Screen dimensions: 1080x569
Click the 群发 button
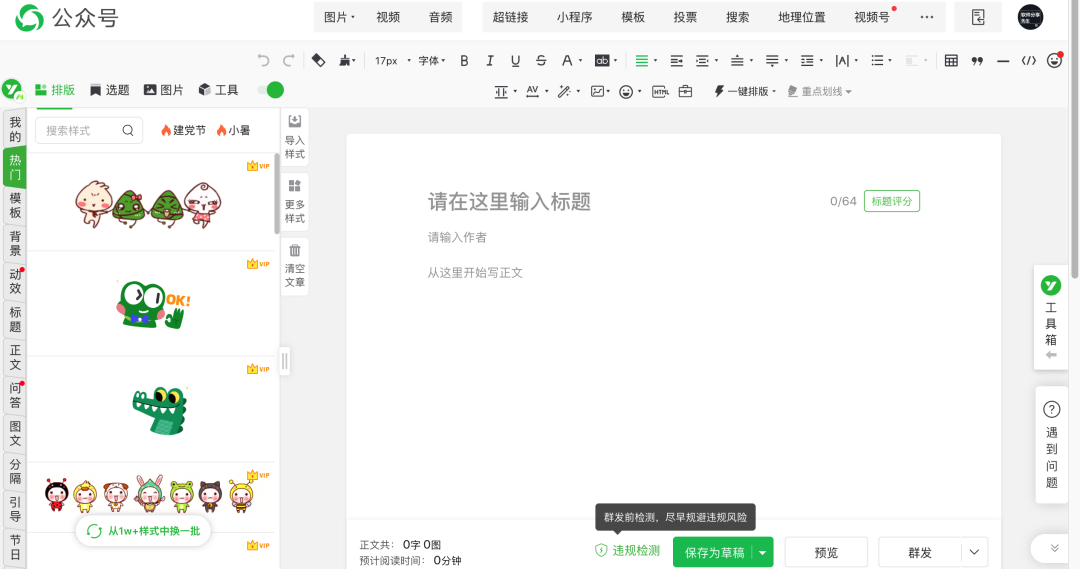tap(920, 552)
